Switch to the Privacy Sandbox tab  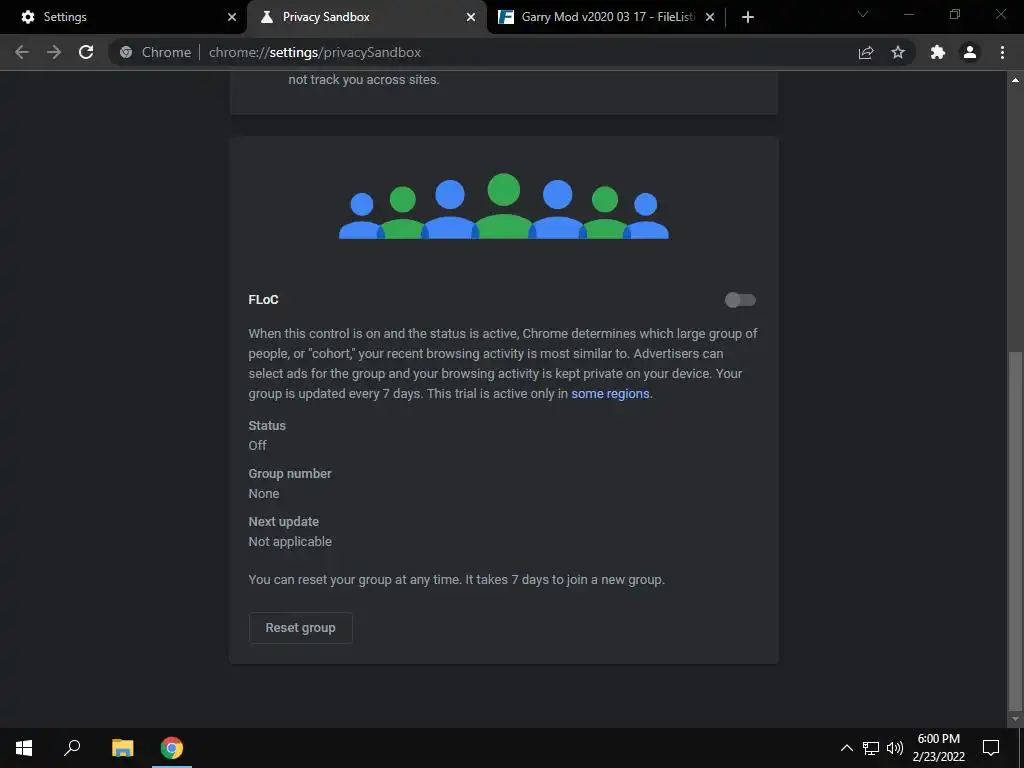coord(366,17)
